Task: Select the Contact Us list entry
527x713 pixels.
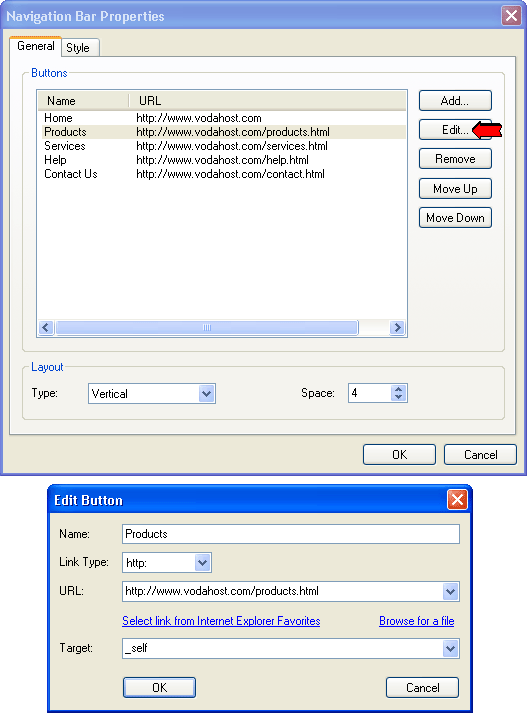Action: pyautogui.click(x=222, y=174)
